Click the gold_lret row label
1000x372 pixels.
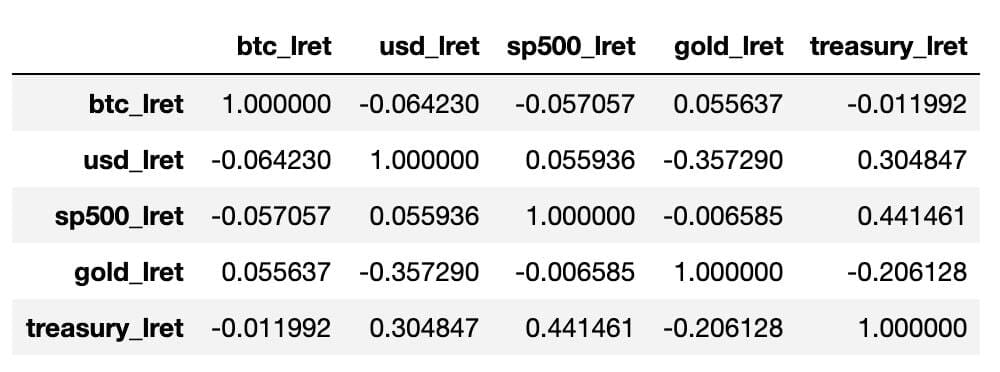pyautogui.click(x=129, y=272)
